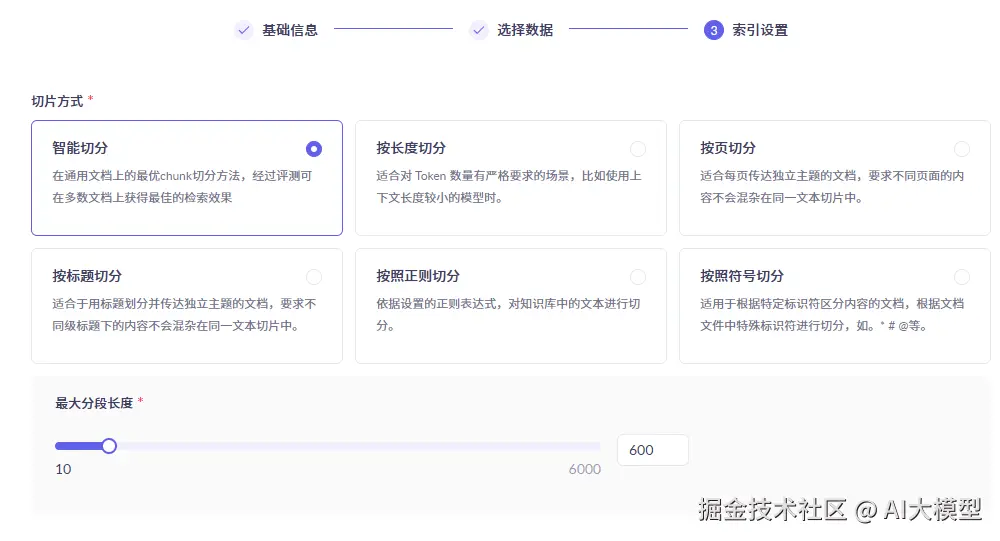1000x541 pixels.
Task: Click the max segment length input showing 600
Action: point(652,450)
